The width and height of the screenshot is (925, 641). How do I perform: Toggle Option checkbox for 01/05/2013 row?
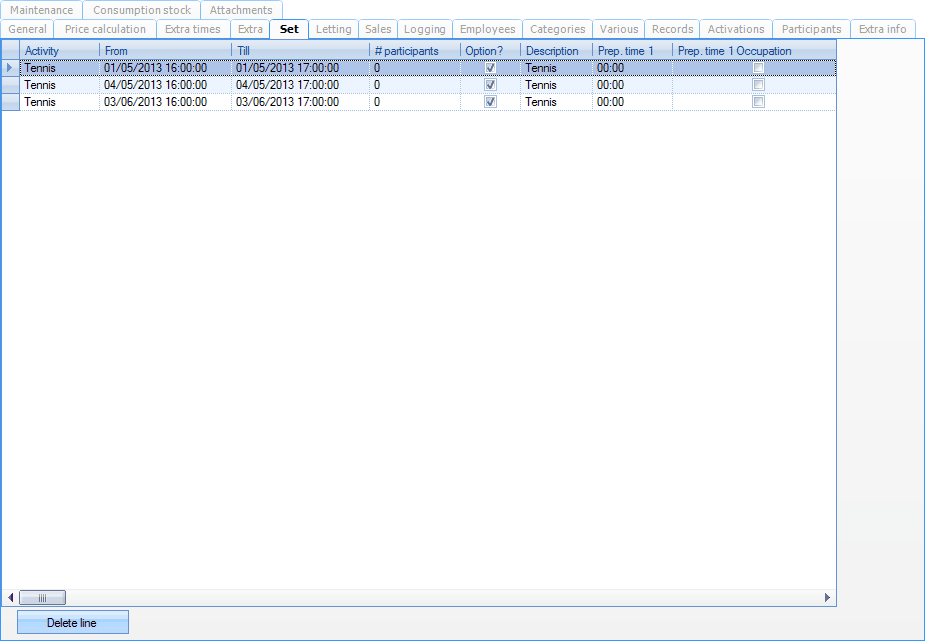click(490, 68)
